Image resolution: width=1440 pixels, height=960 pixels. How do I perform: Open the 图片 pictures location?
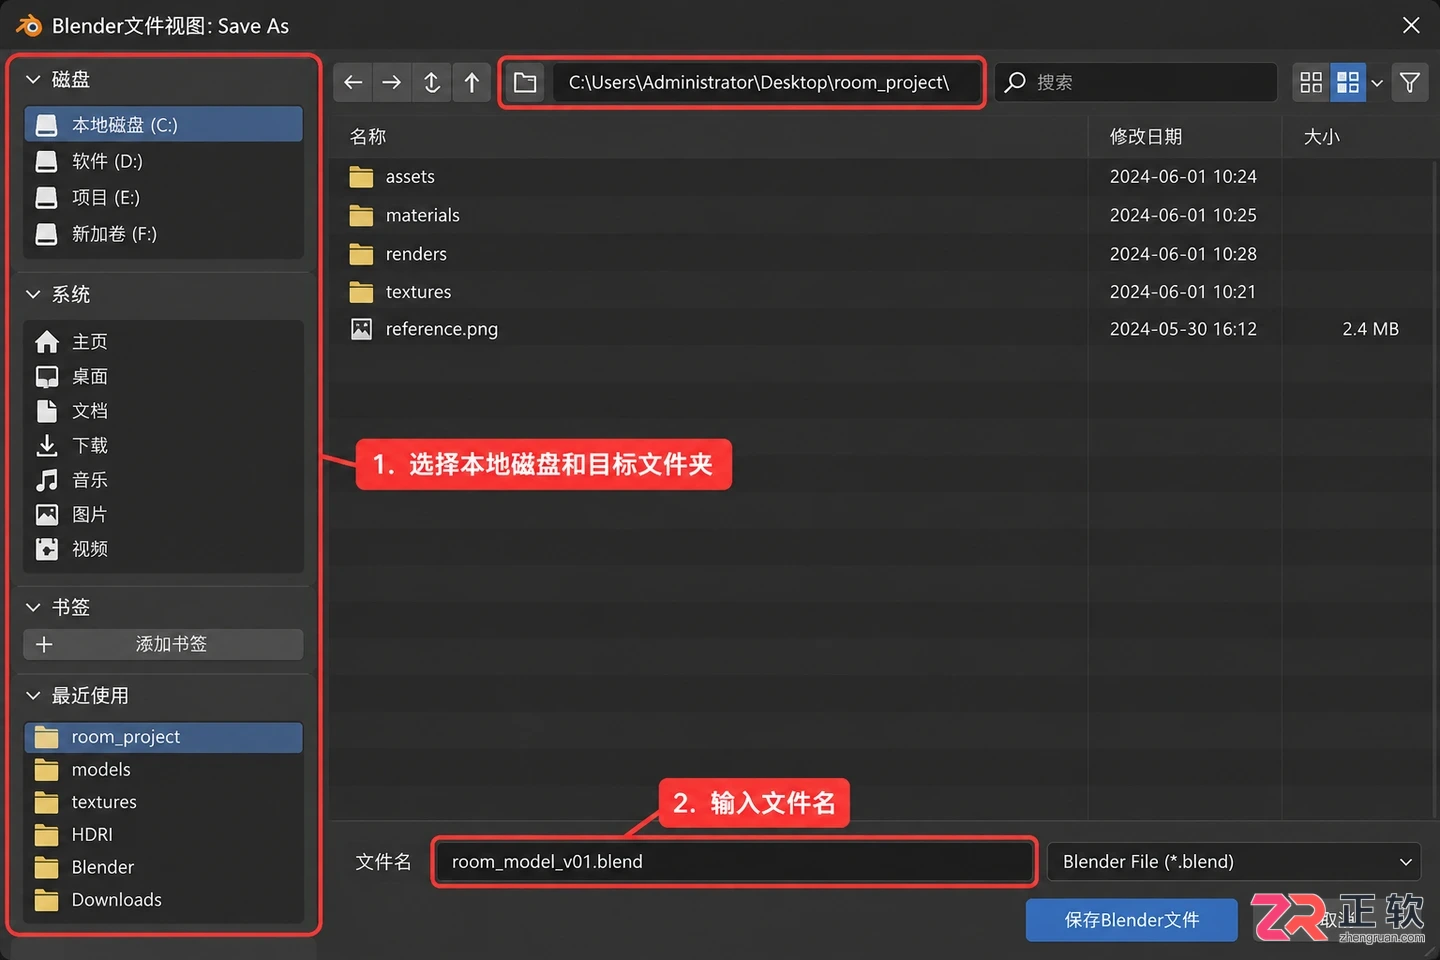(163, 514)
